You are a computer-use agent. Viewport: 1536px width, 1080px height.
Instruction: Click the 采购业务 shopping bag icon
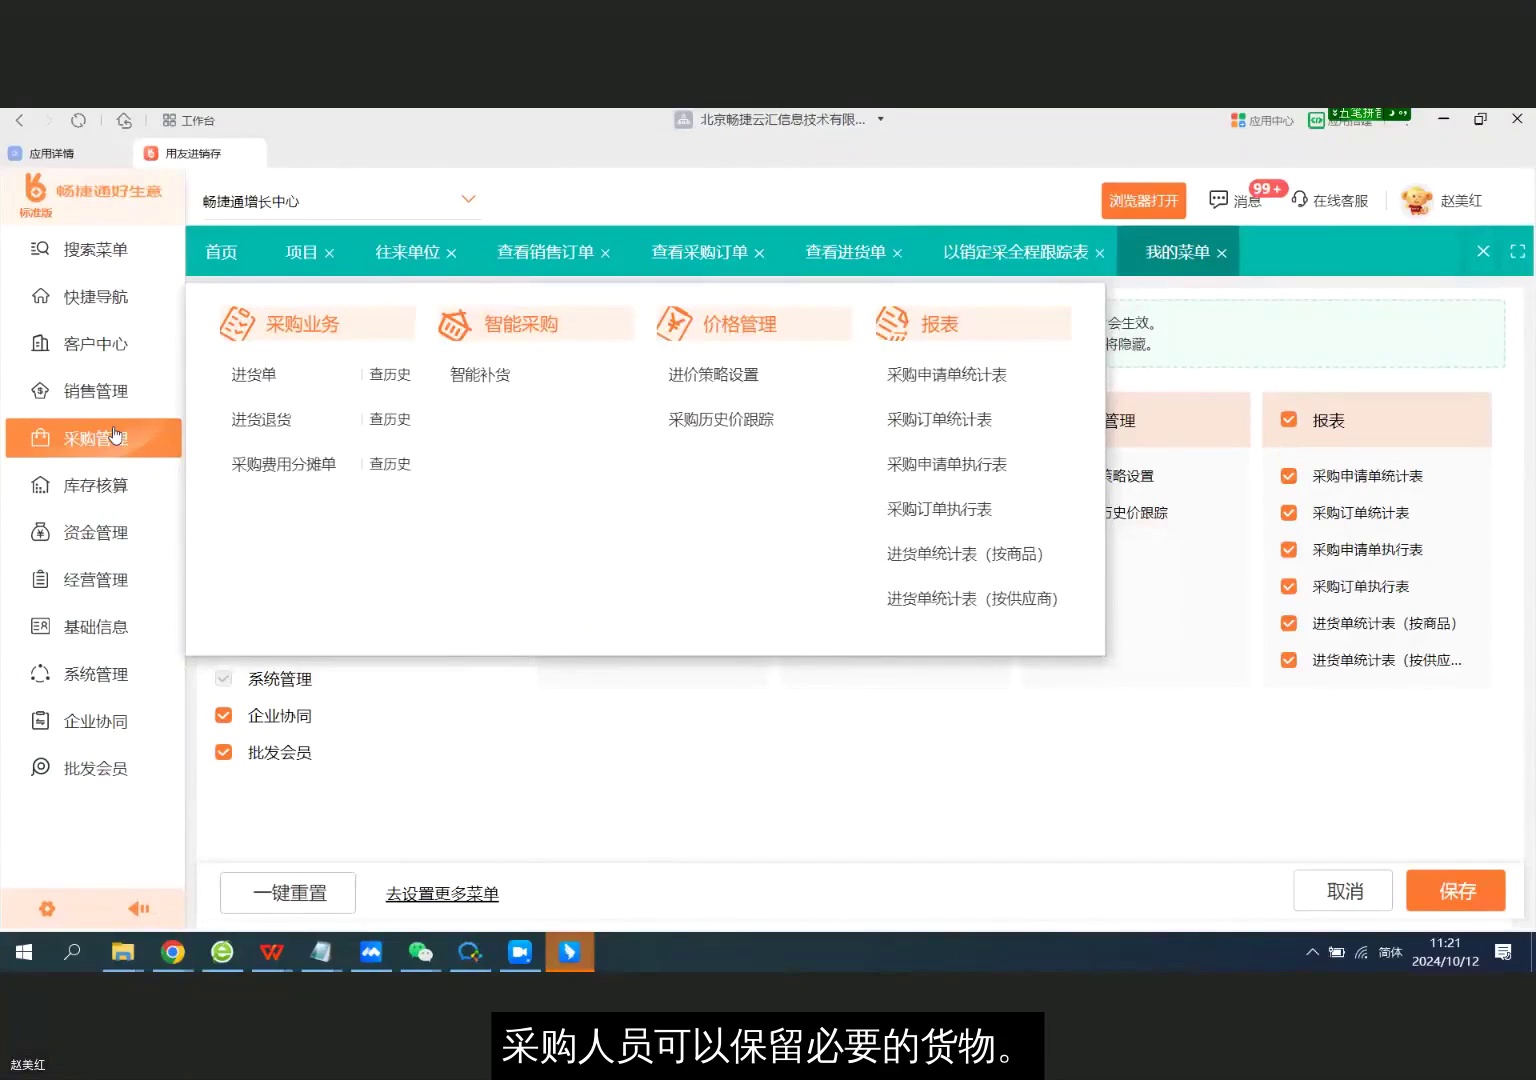[237, 323]
